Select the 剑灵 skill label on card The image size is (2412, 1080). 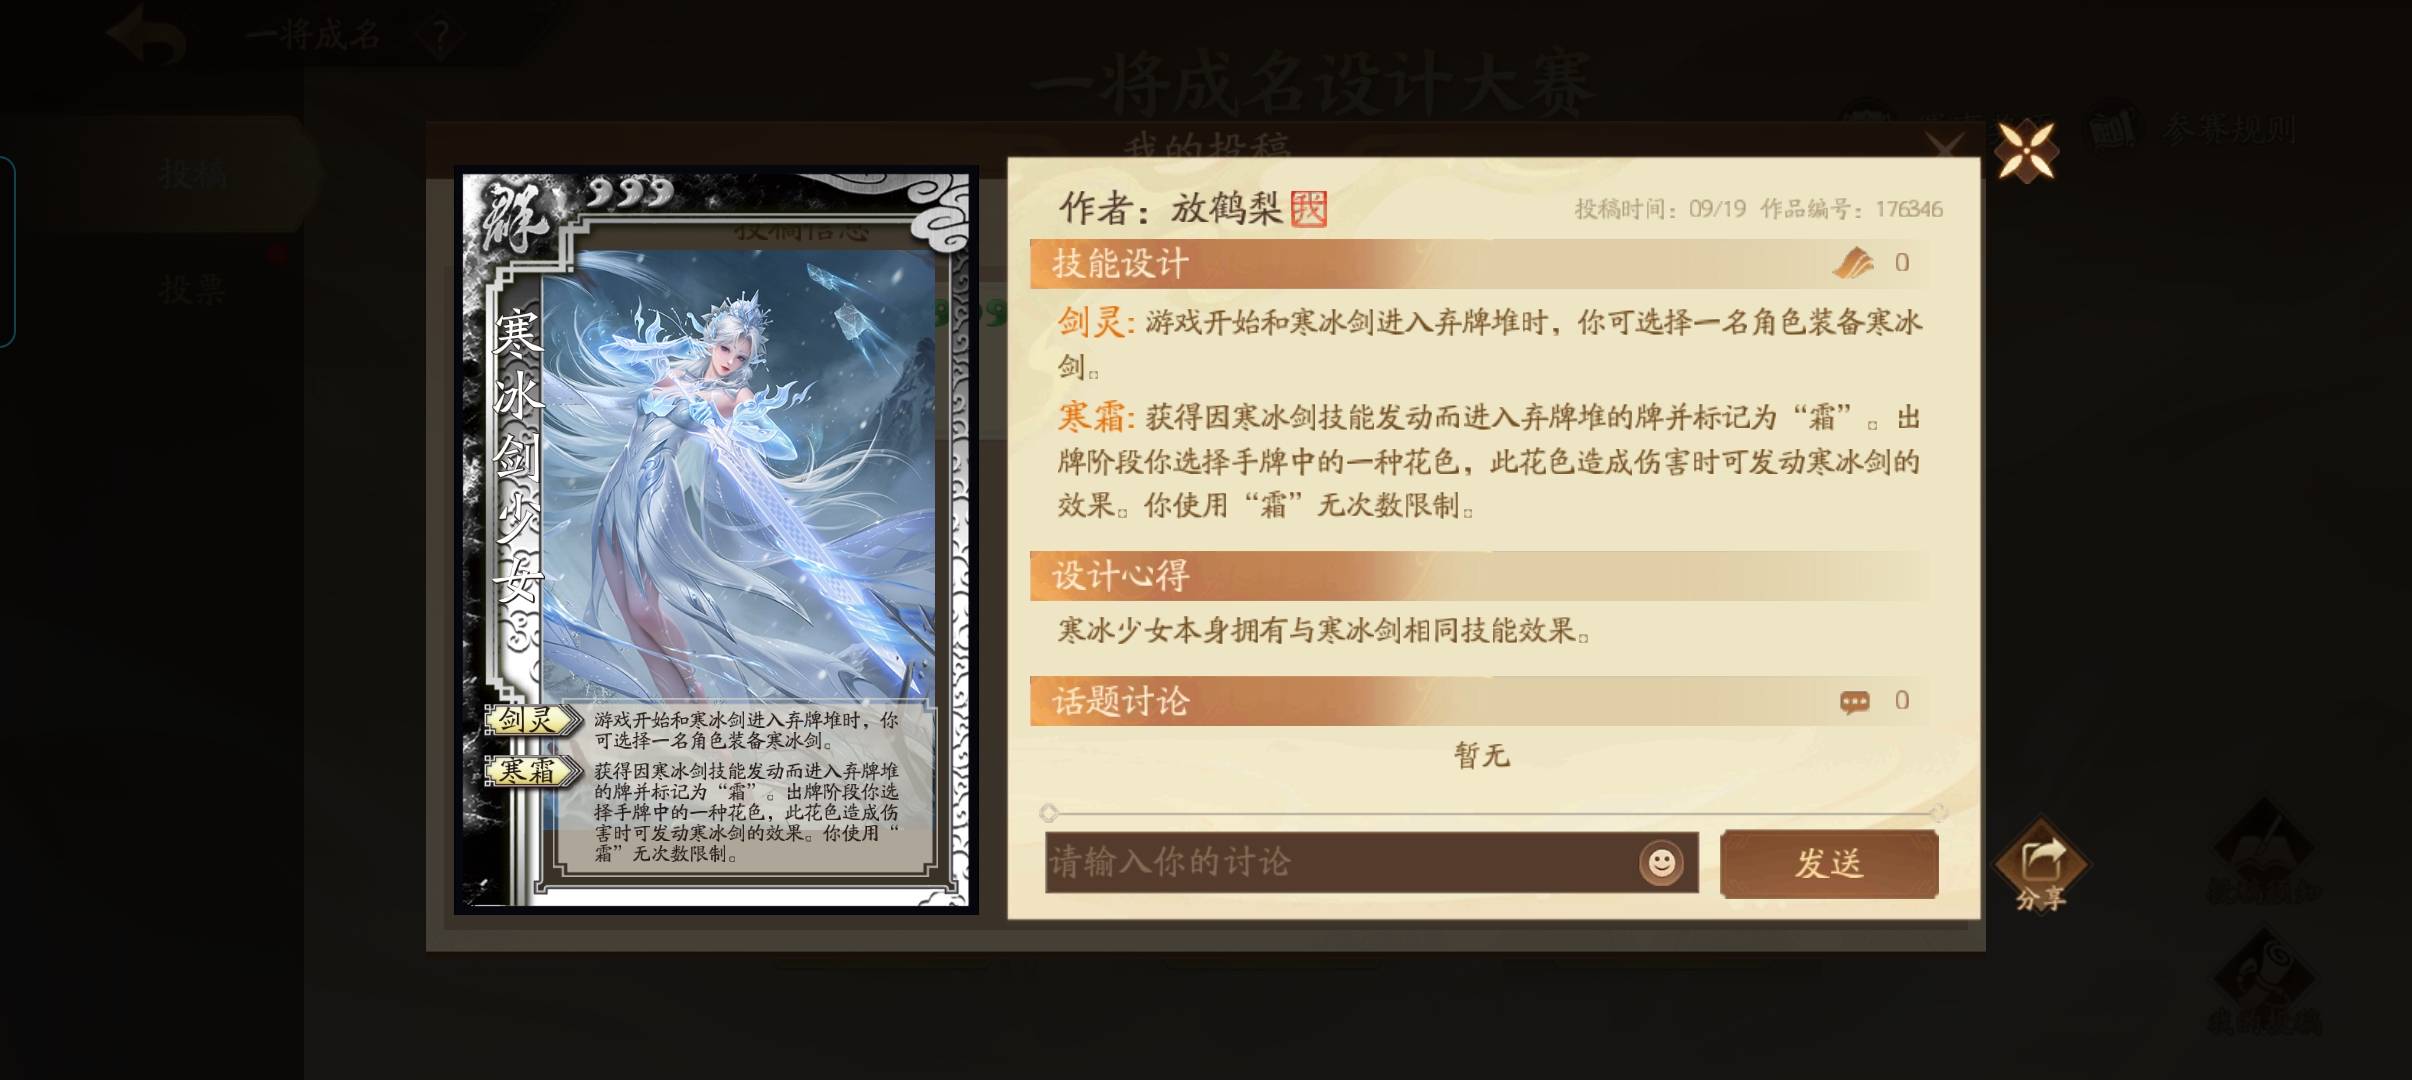coord(529,720)
